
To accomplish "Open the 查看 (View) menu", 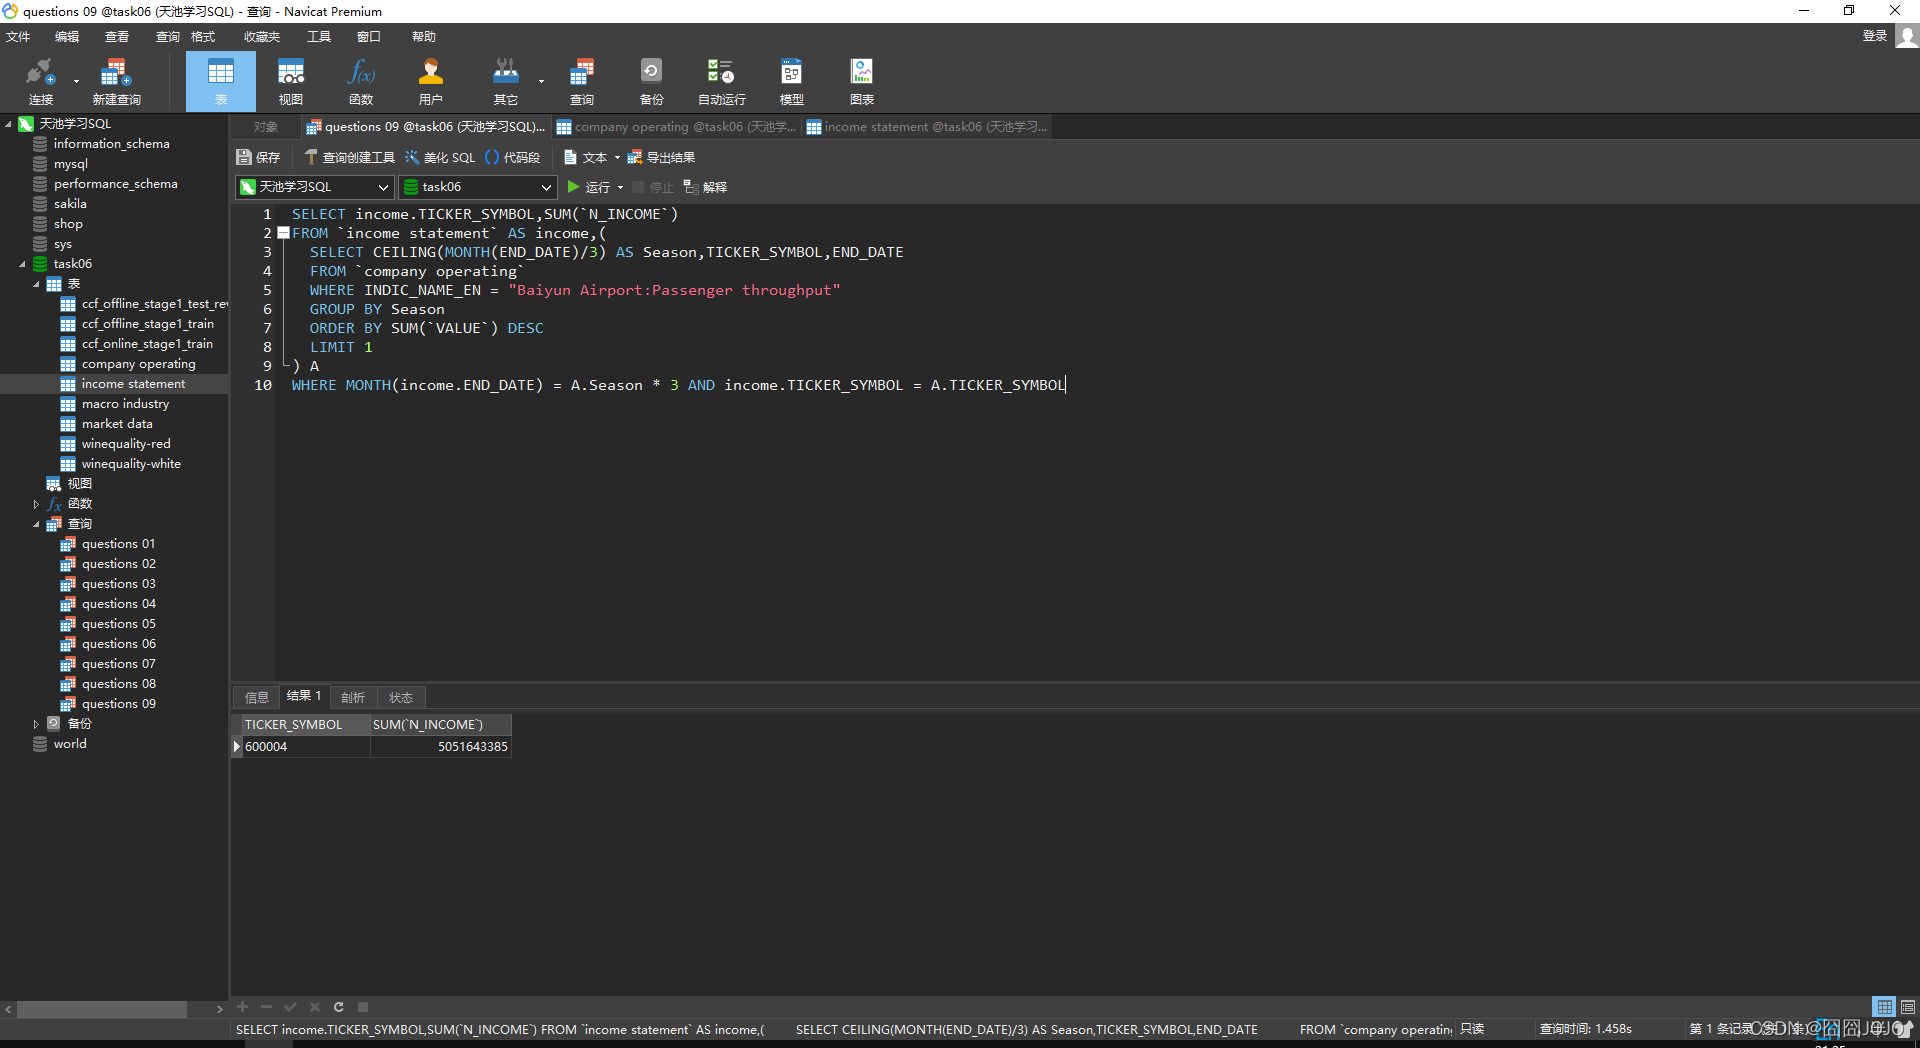I will click(117, 36).
